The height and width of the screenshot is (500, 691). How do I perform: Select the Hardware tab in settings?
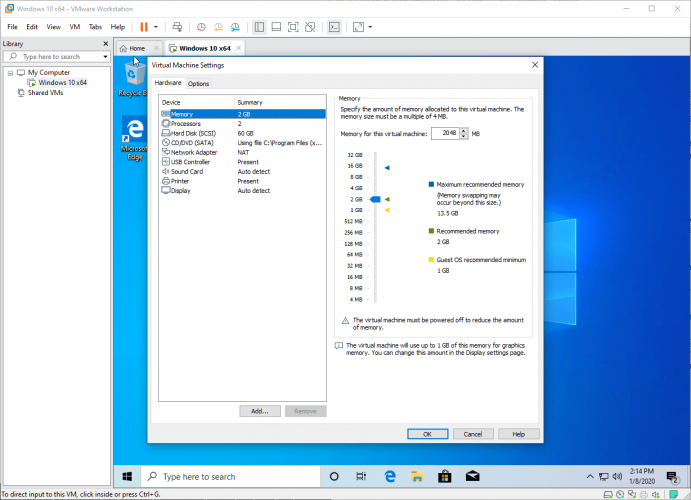pos(168,83)
